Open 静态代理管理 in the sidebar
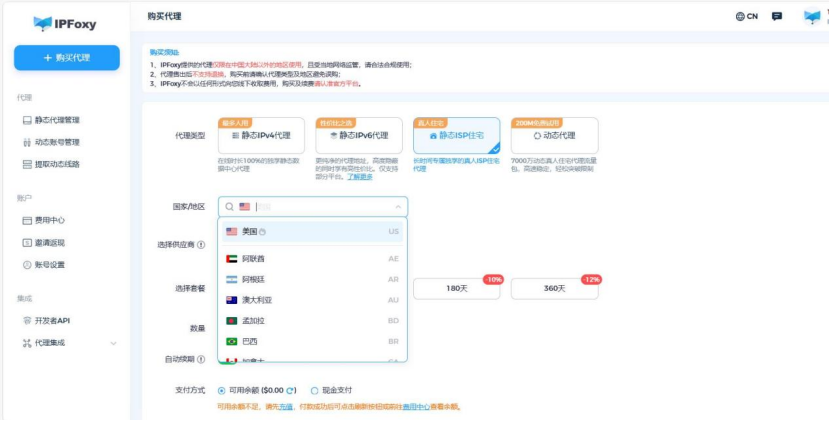The image size is (830, 421). coord(58,120)
